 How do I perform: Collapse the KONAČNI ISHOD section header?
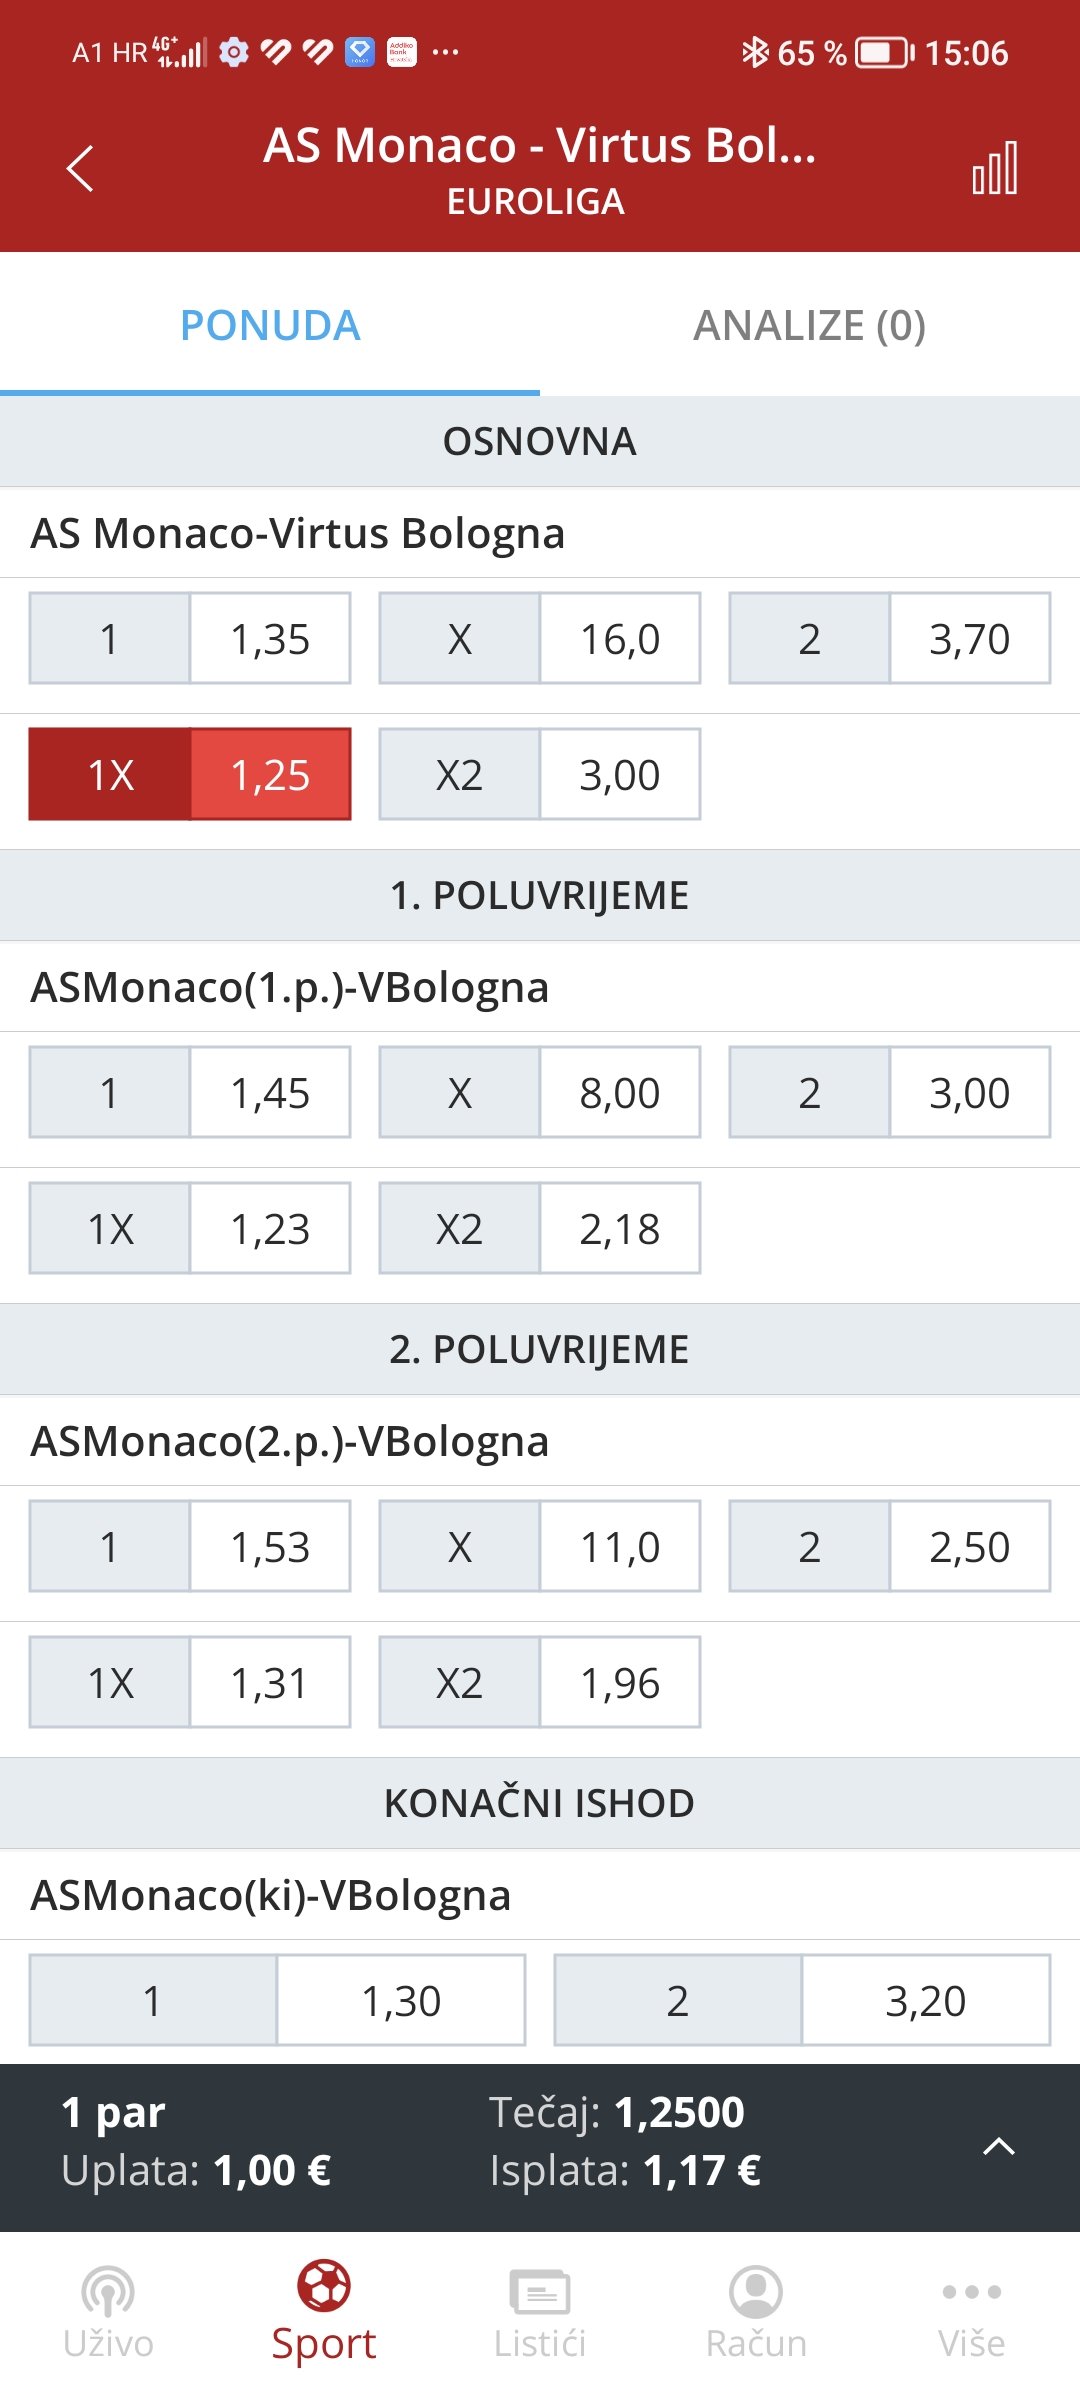pos(540,1803)
